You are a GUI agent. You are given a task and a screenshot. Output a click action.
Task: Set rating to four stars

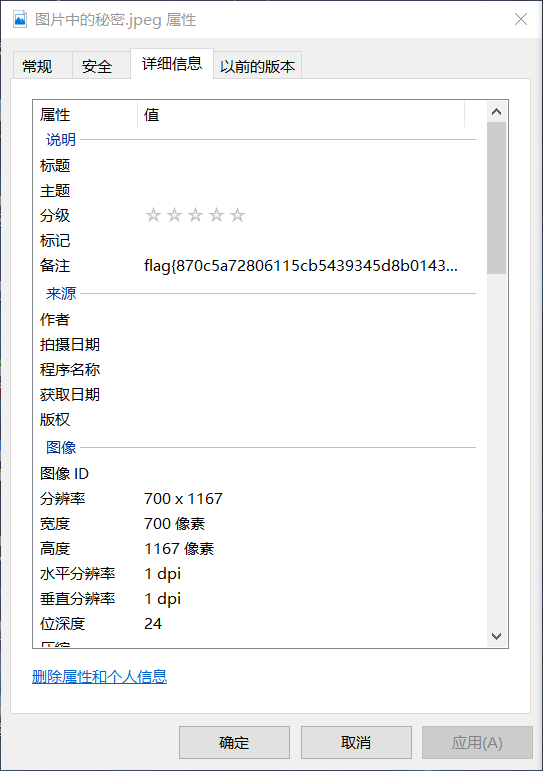click(216, 215)
